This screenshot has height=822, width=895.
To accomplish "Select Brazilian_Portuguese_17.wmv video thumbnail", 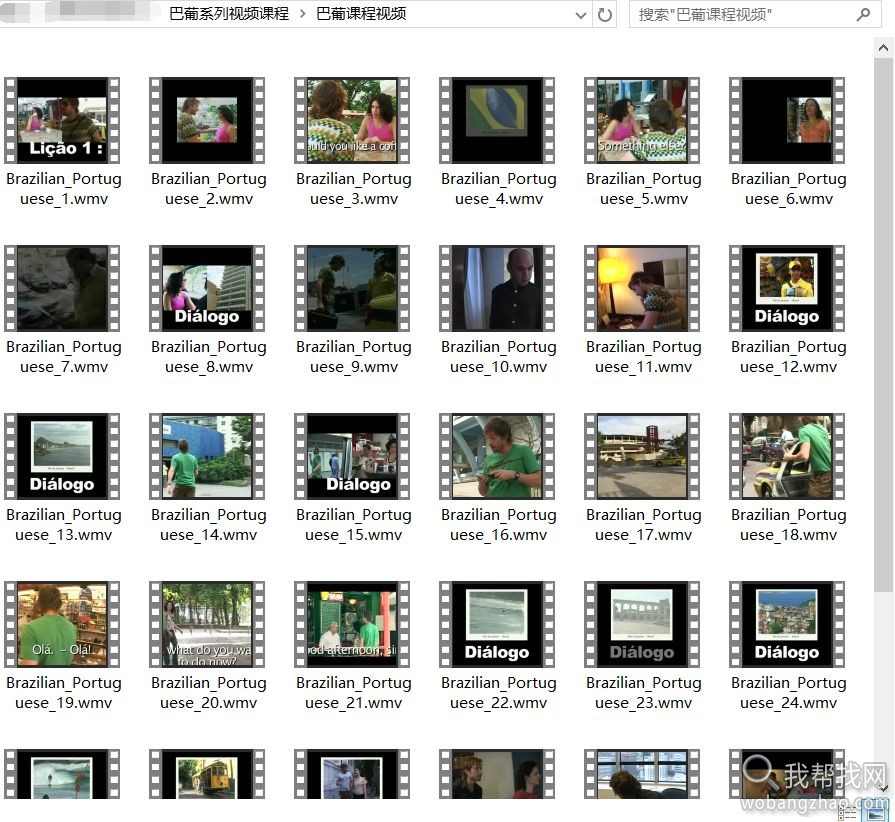I will tap(642, 456).
